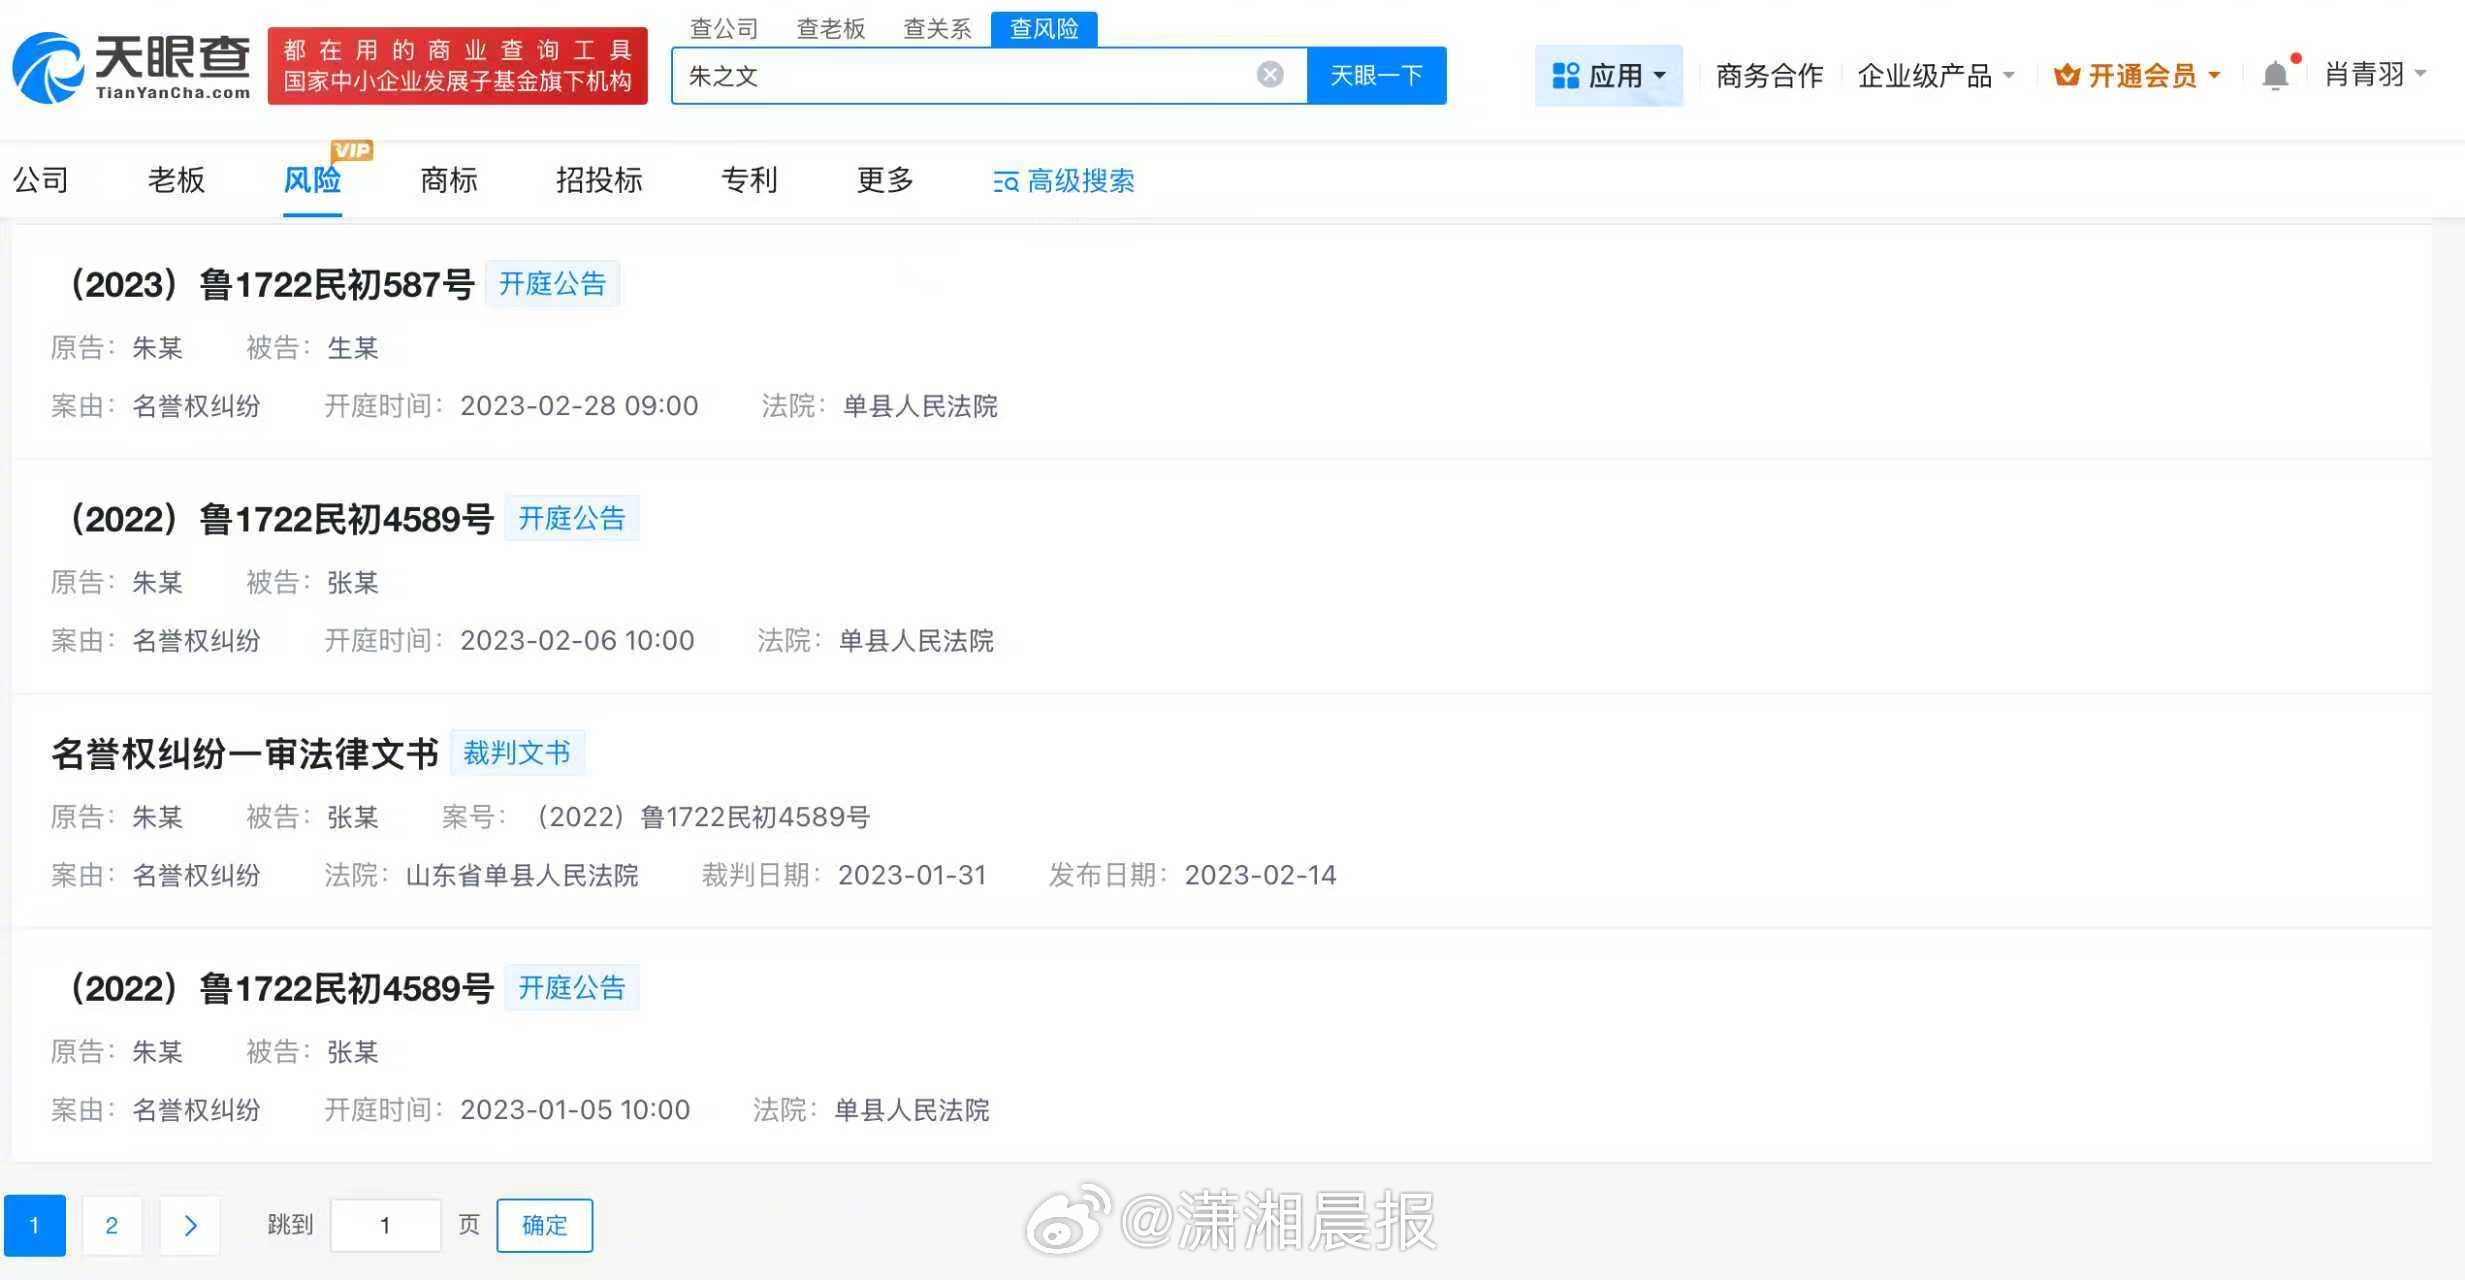Click the 裁判文书 tag
Image resolution: width=2465 pixels, height=1280 pixels.
518,752
